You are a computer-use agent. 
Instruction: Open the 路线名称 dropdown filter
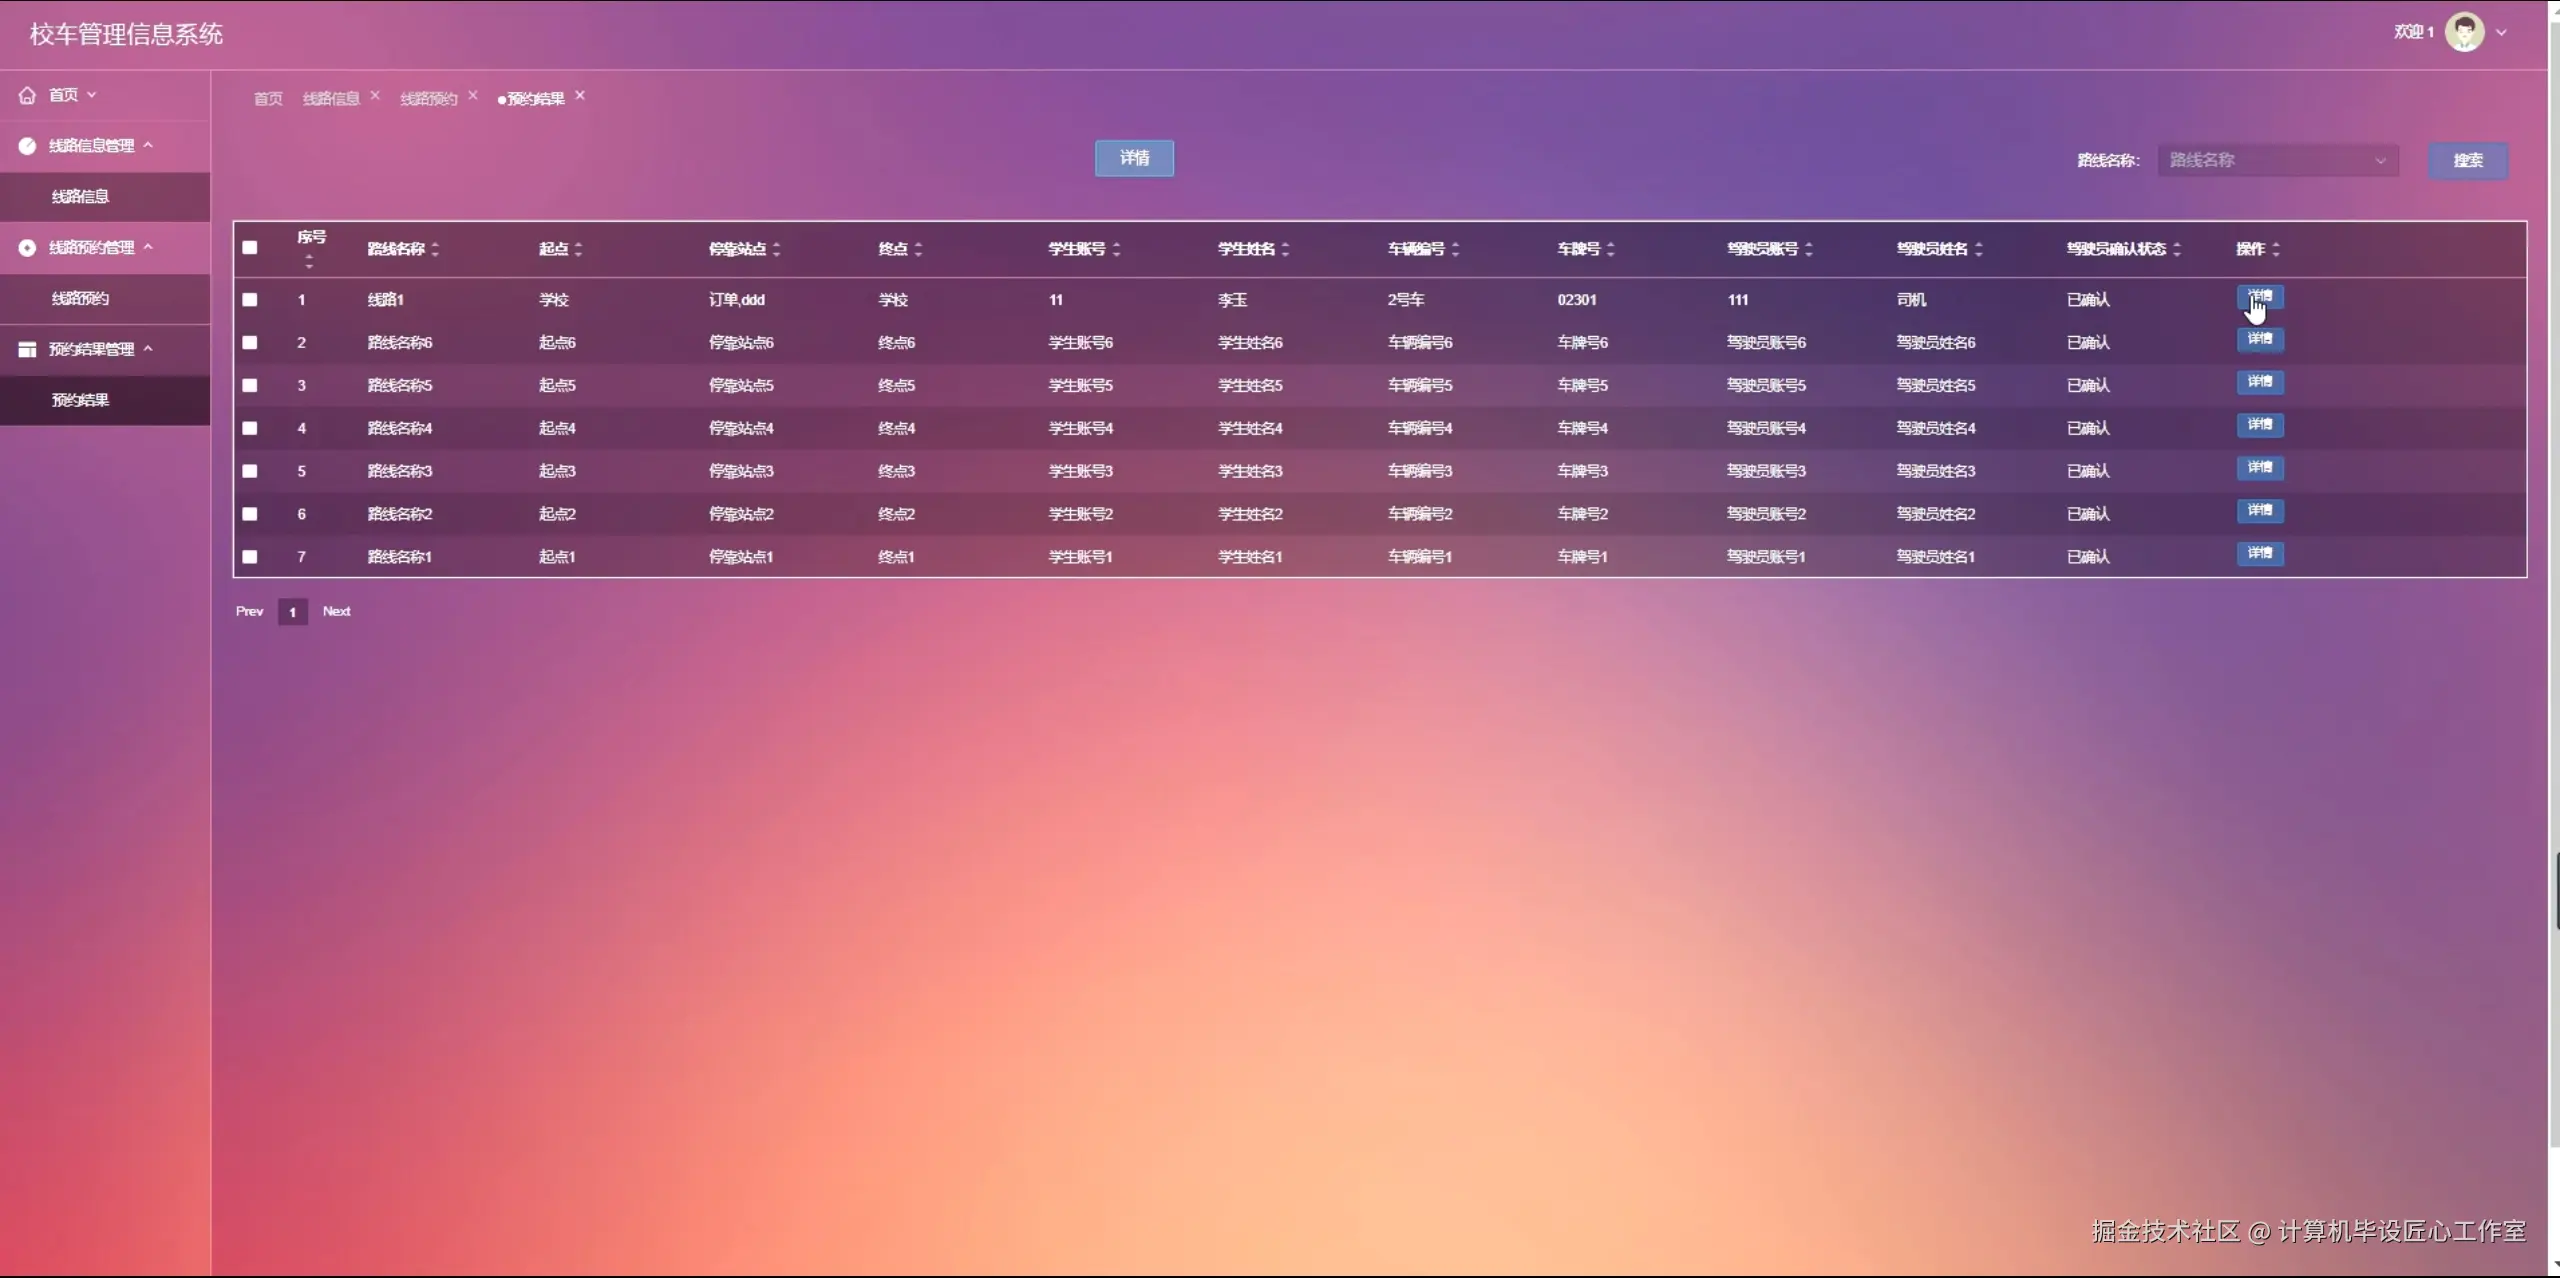(x=2277, y=160)
